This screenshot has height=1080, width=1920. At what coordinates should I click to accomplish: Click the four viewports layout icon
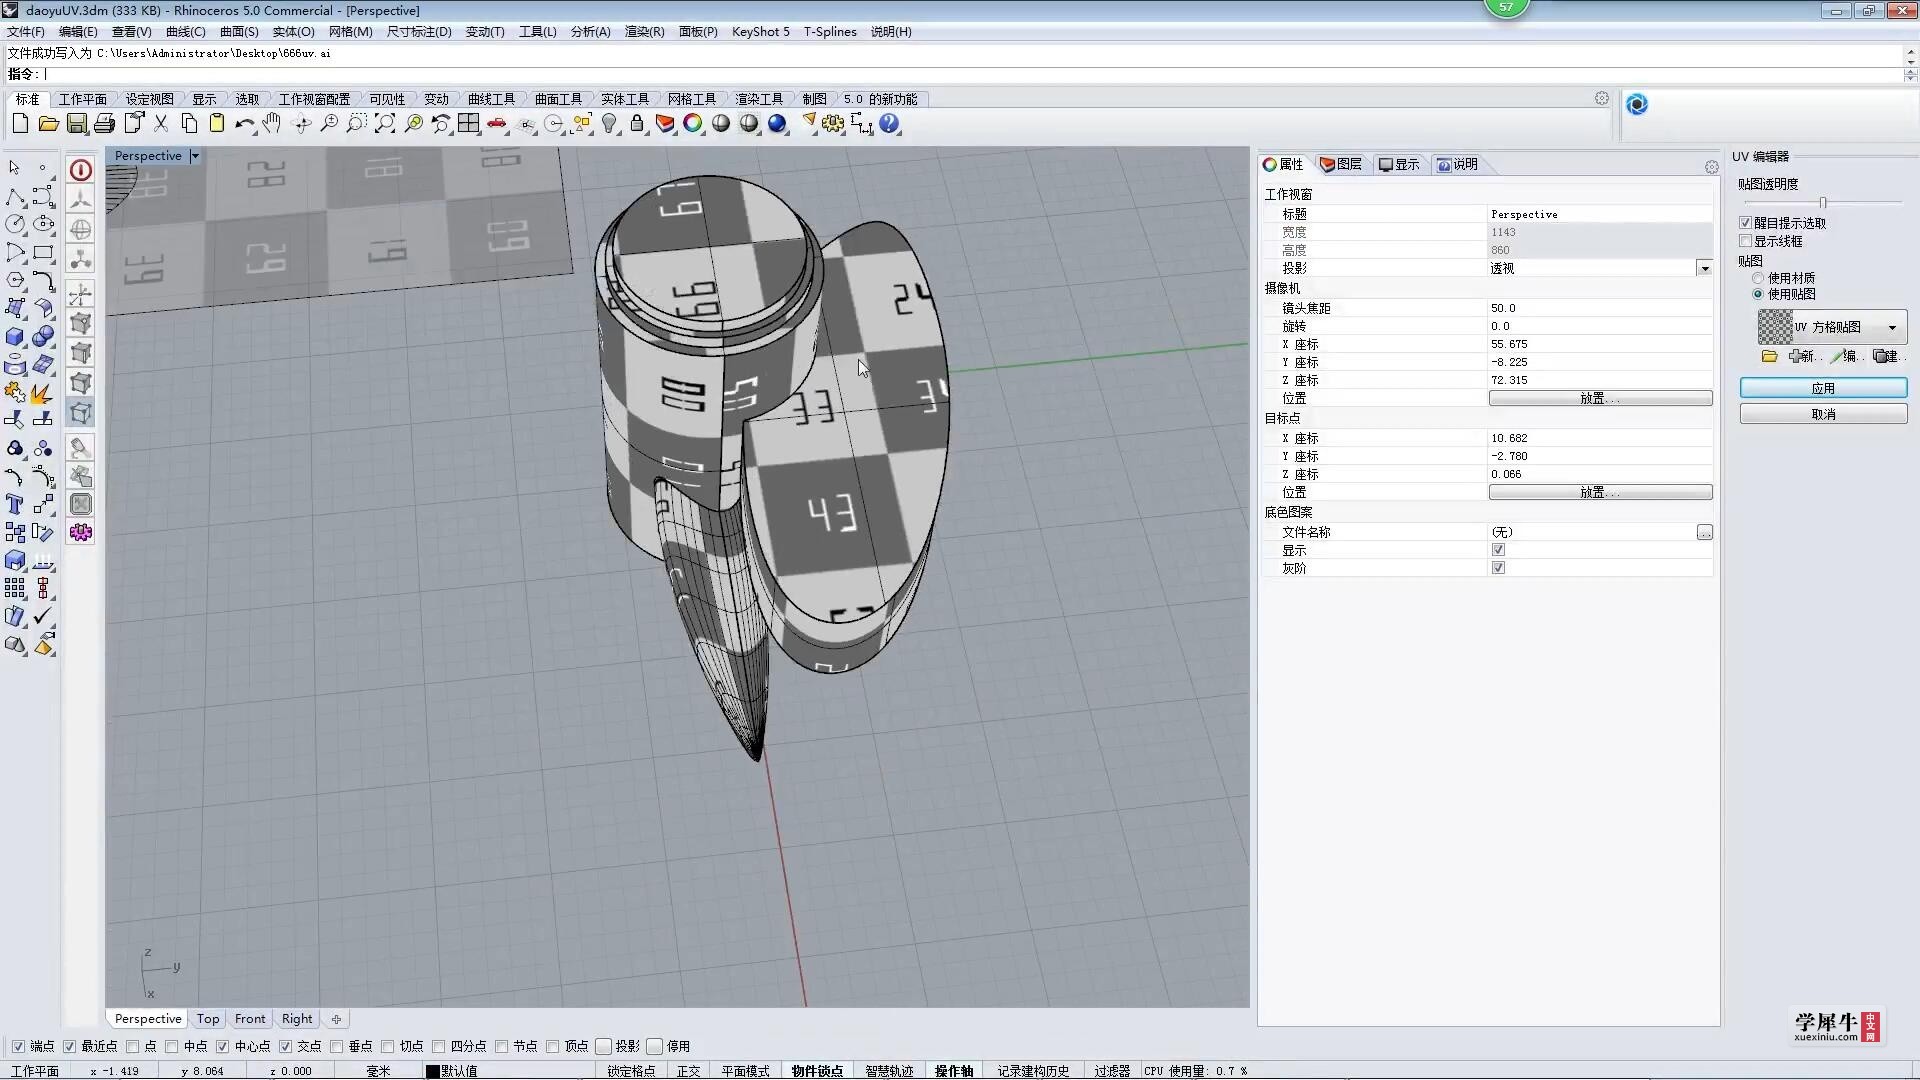coord(469,124)
